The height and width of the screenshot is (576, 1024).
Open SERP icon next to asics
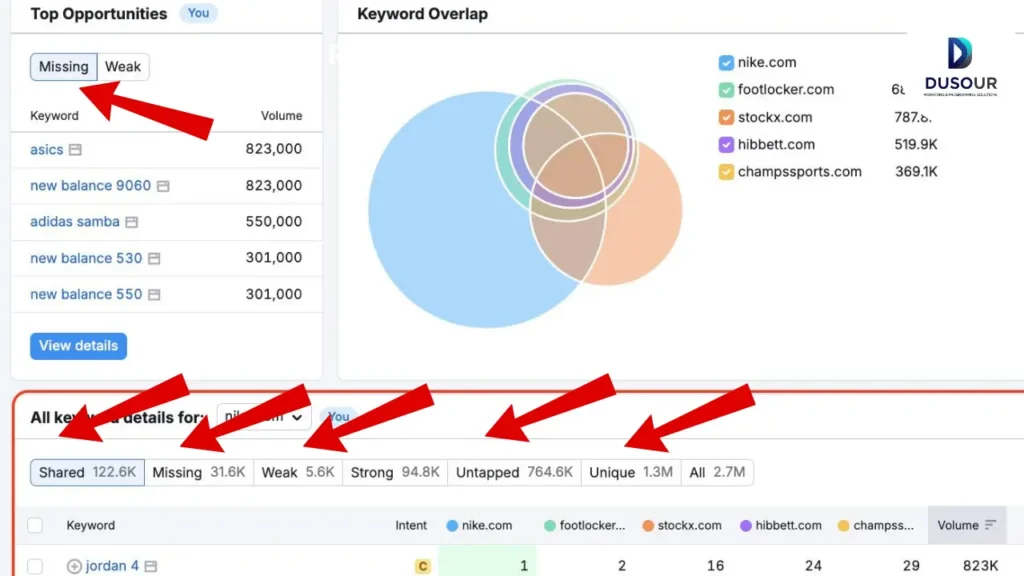click(x=75, y=150)
